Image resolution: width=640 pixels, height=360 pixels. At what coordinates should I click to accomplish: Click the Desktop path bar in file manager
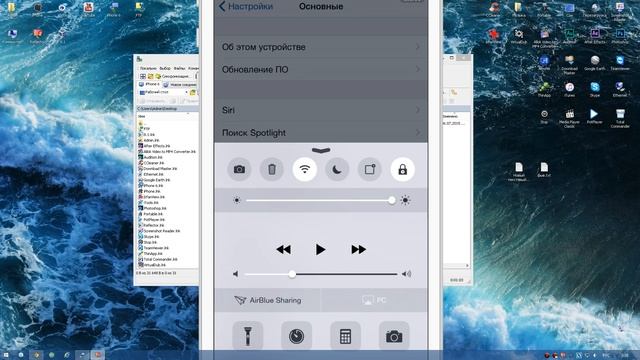(167, 109)
